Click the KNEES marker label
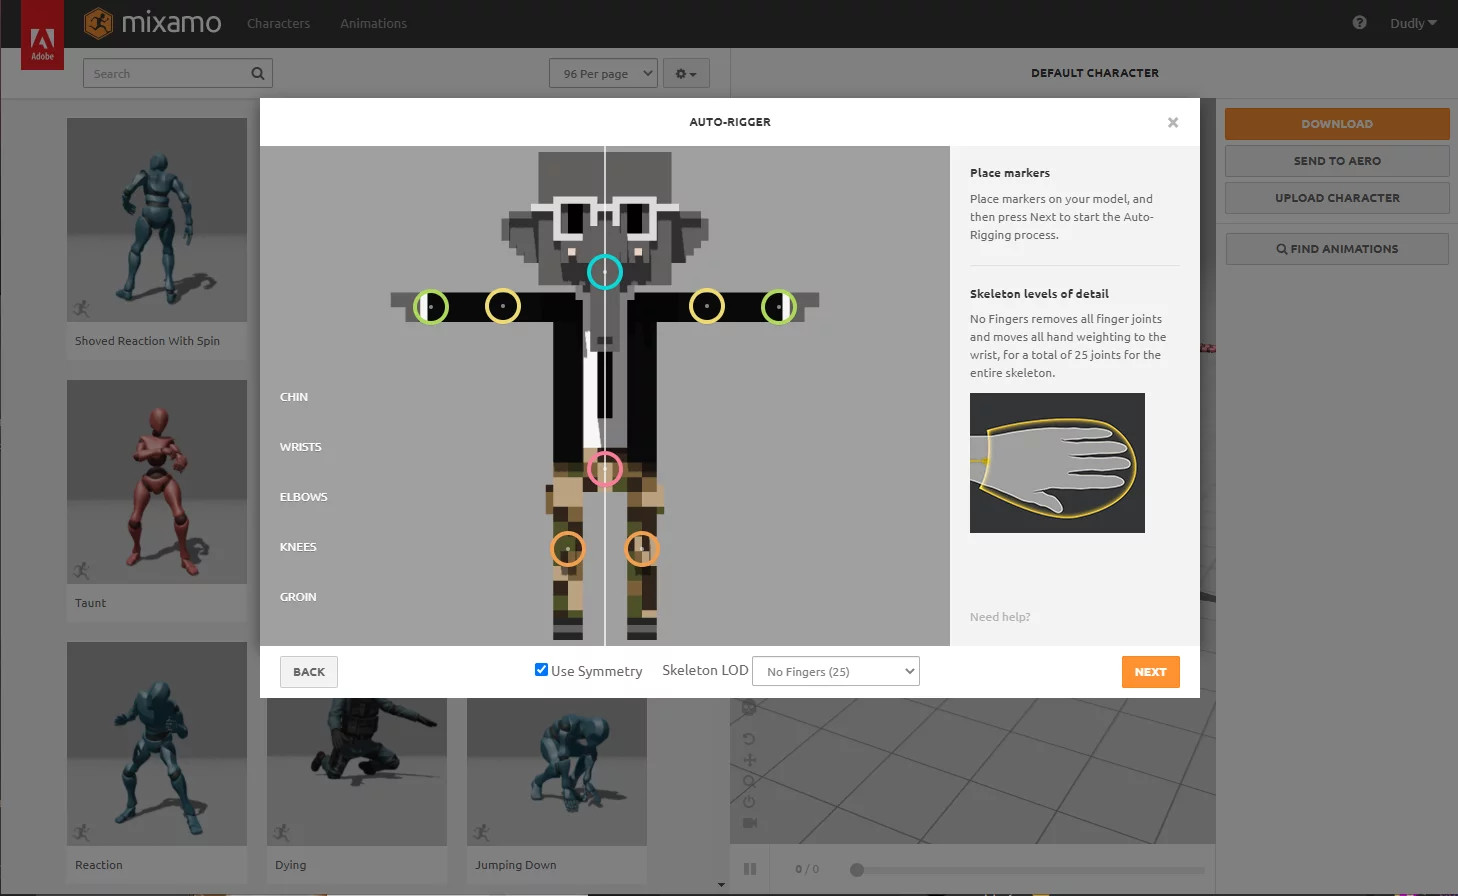Screen dimensions: 1458x896 pyautogui.click(x=298, y=547)
